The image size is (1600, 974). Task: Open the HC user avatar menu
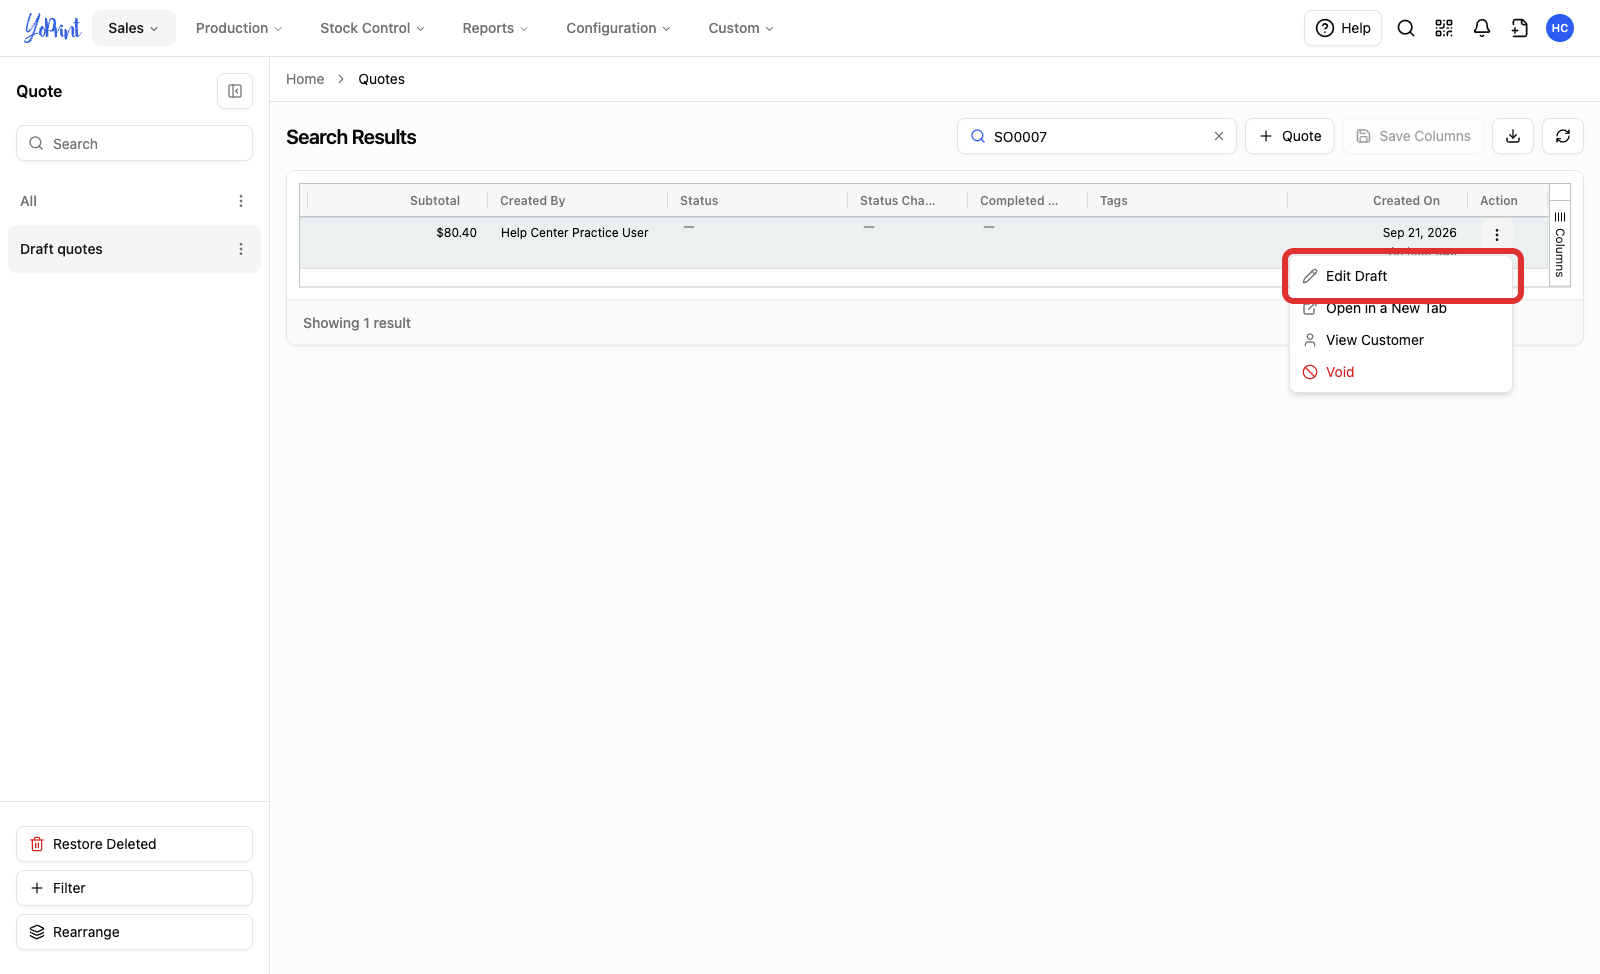(x=1560, y=28)
